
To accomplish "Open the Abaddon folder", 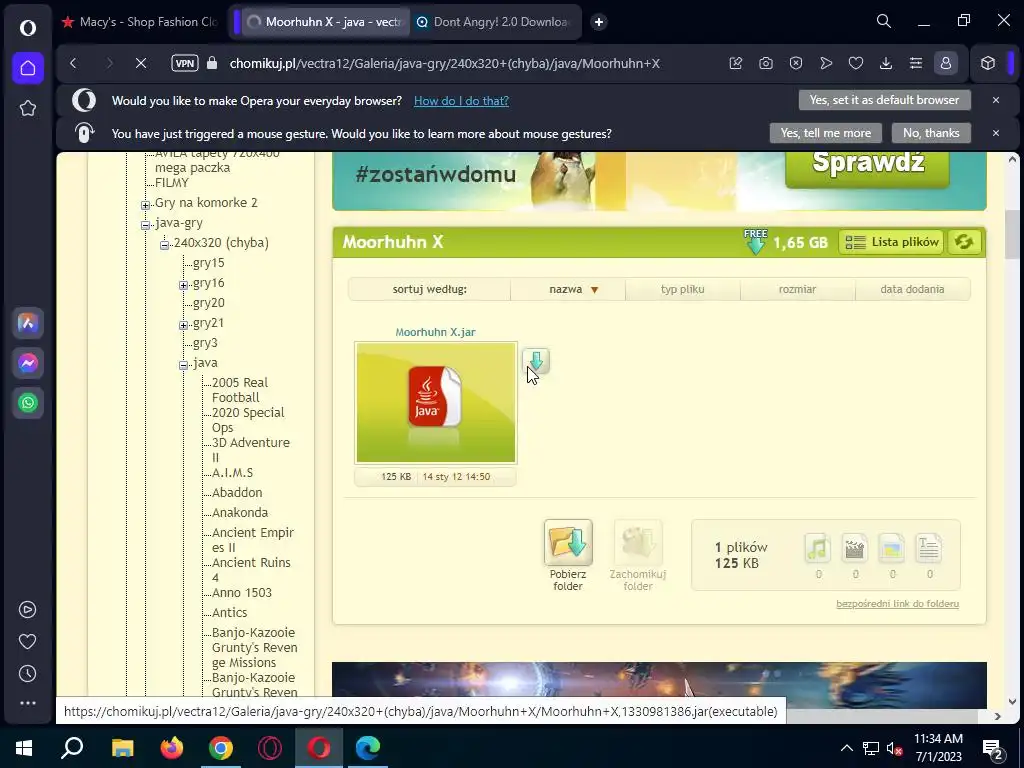I will tap(237, 493).
